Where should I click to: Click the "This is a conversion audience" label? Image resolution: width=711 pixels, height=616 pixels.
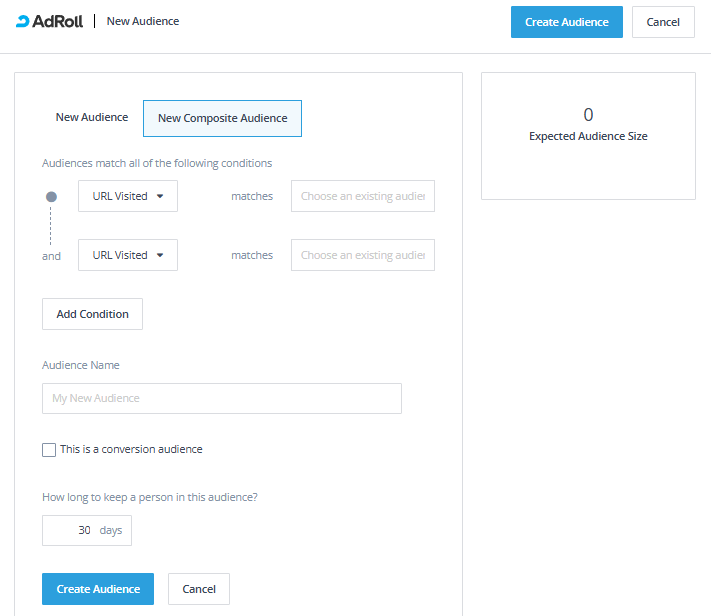tap(131, 449)
